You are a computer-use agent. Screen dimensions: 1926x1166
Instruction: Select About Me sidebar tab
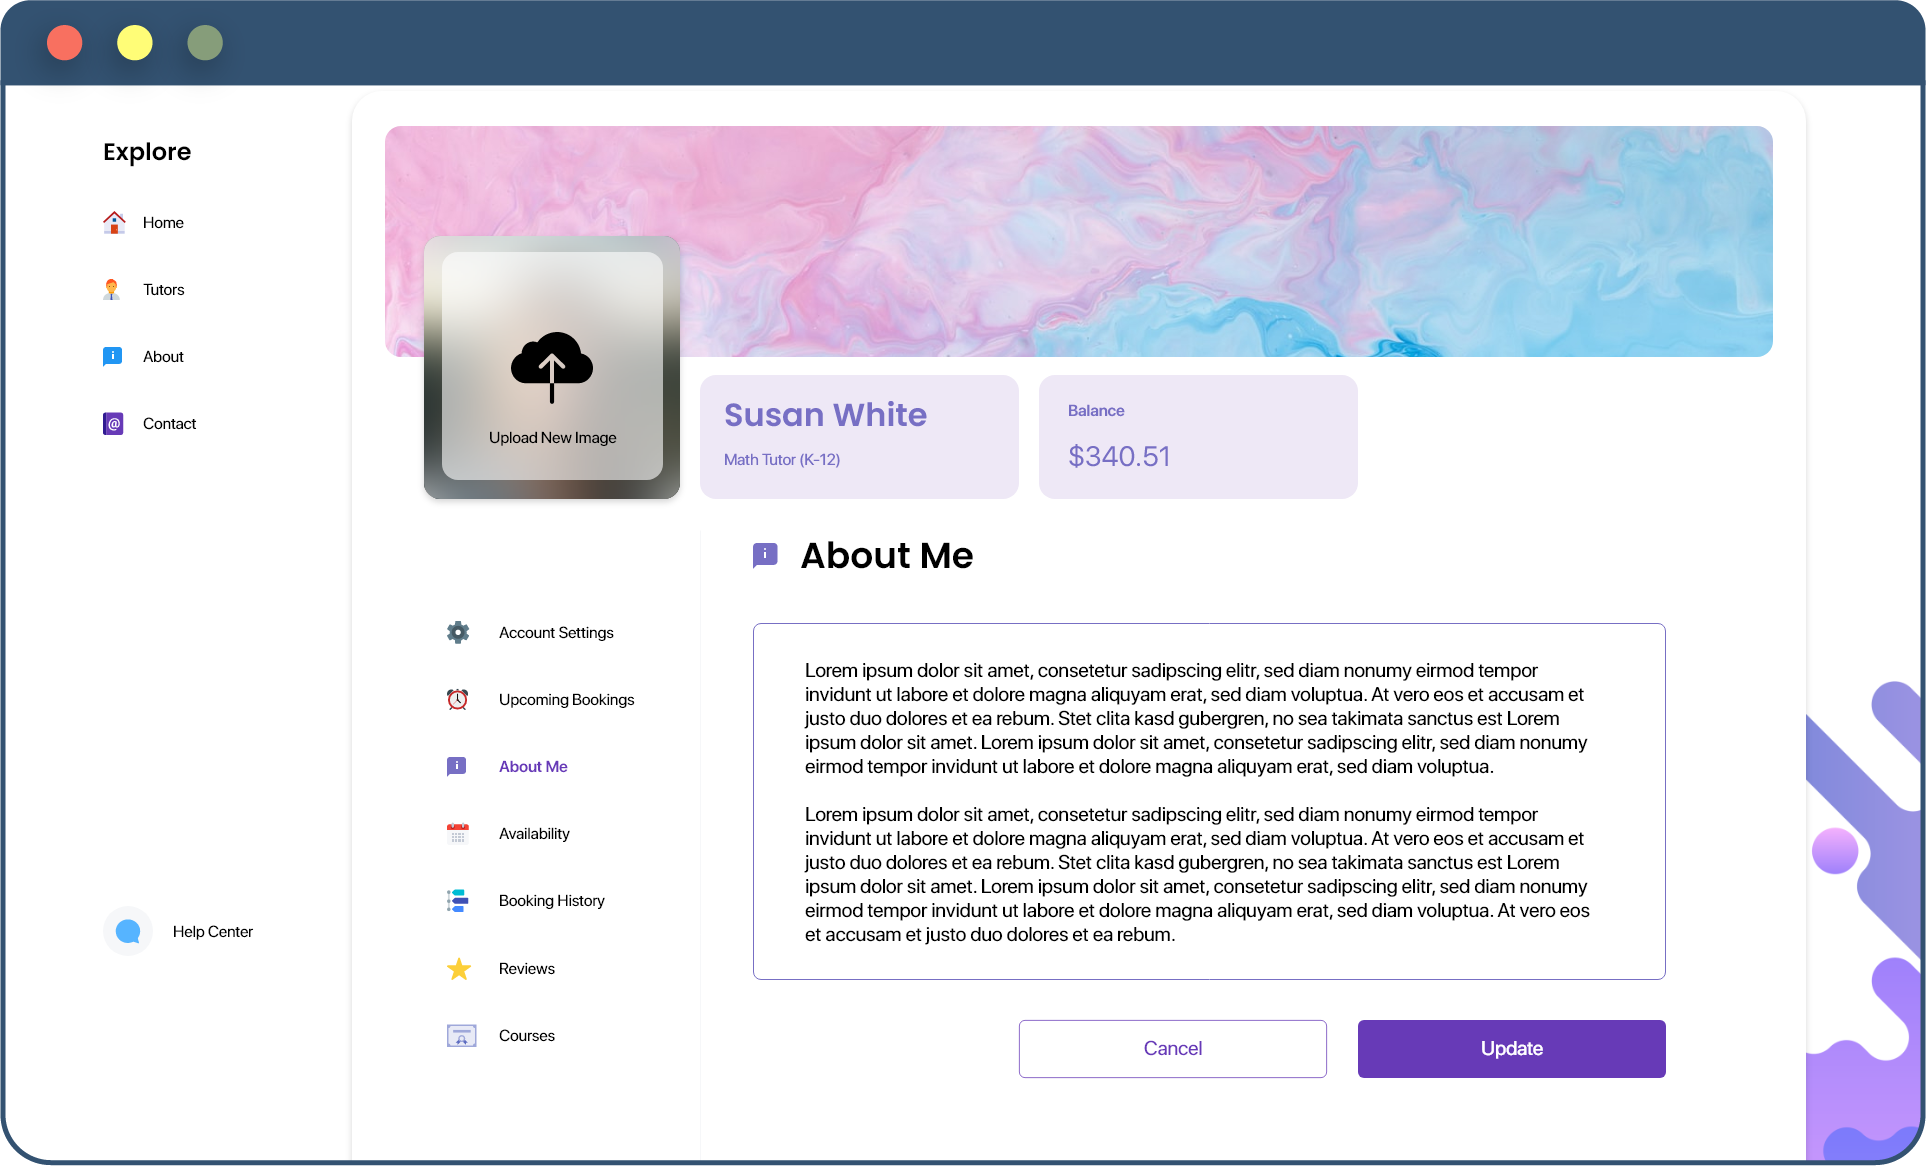point(531,766)
